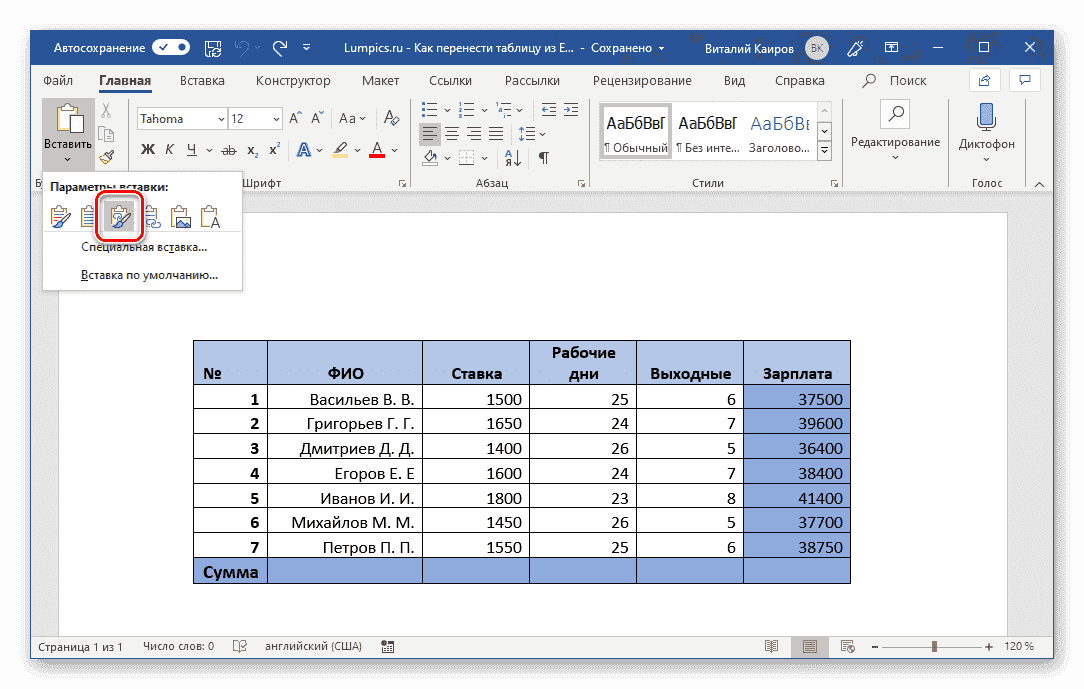
Task: Apply strikethrough formatting
Action: tap(229, 149)
